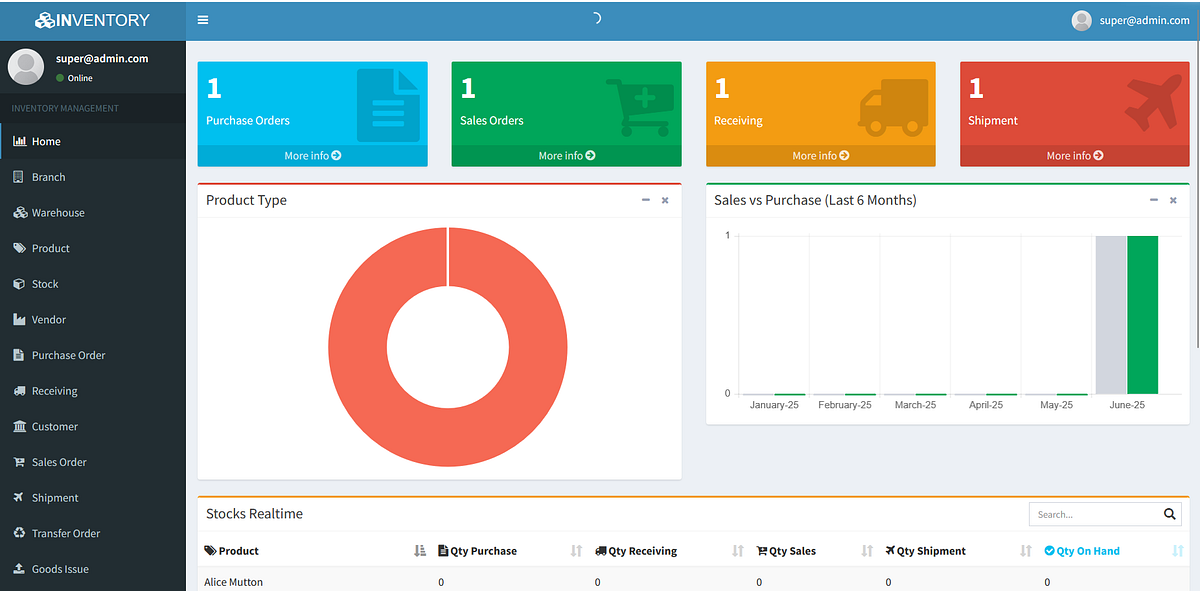Click the Receiving truck icon in sidebar
1200x591 pixels.
[19, 391]
